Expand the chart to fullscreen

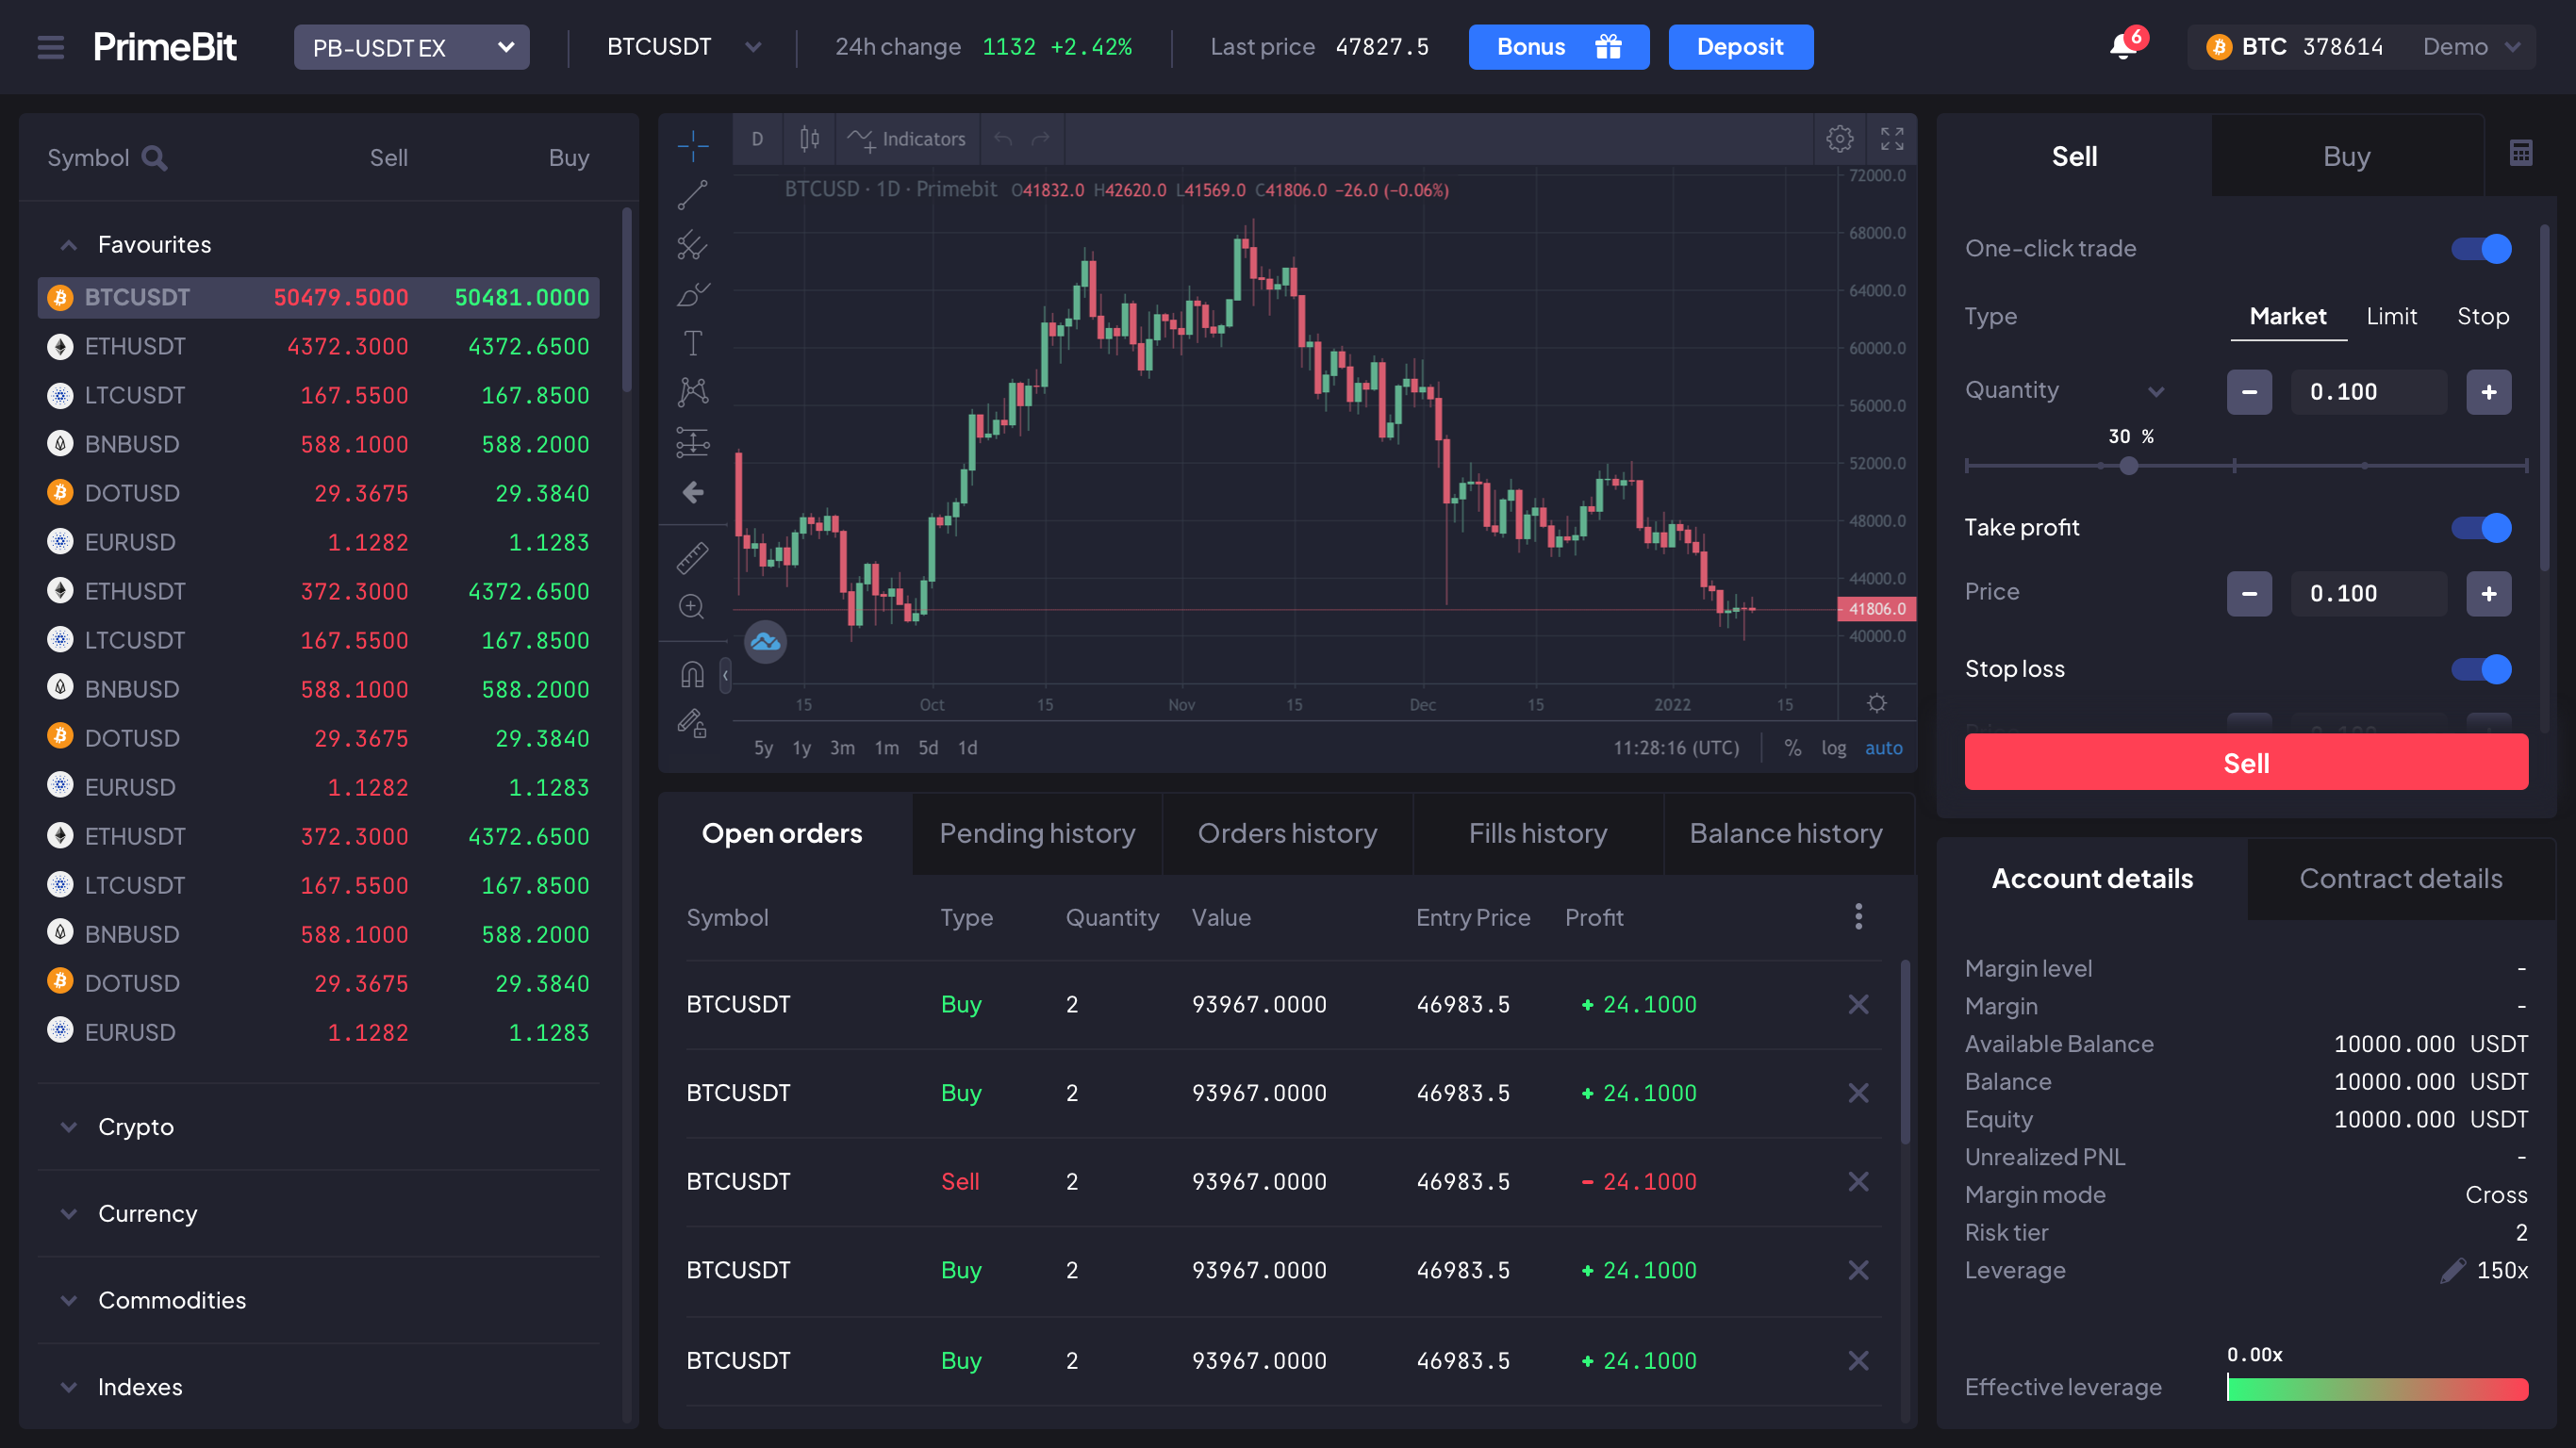(1891, 139)
